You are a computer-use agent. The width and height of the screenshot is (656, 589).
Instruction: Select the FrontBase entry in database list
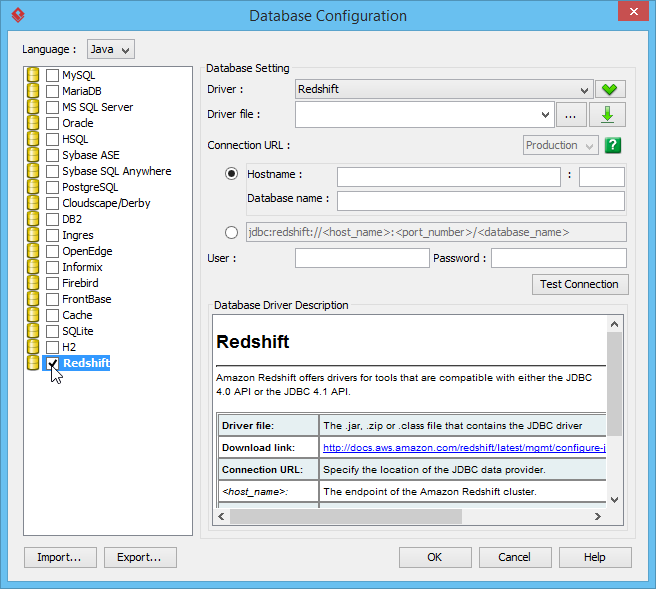[87, 299]
